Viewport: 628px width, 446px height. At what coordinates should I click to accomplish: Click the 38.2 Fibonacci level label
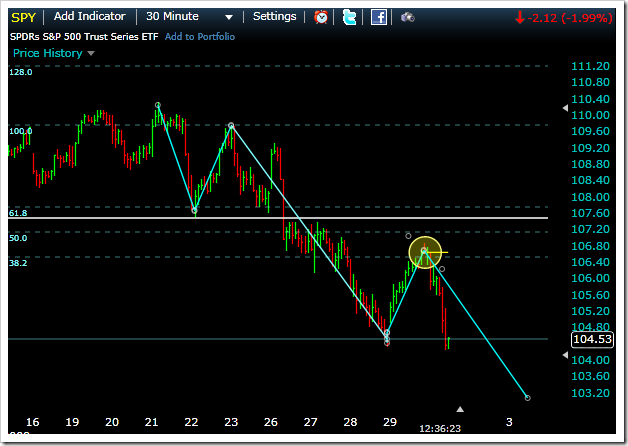point(18,263)
